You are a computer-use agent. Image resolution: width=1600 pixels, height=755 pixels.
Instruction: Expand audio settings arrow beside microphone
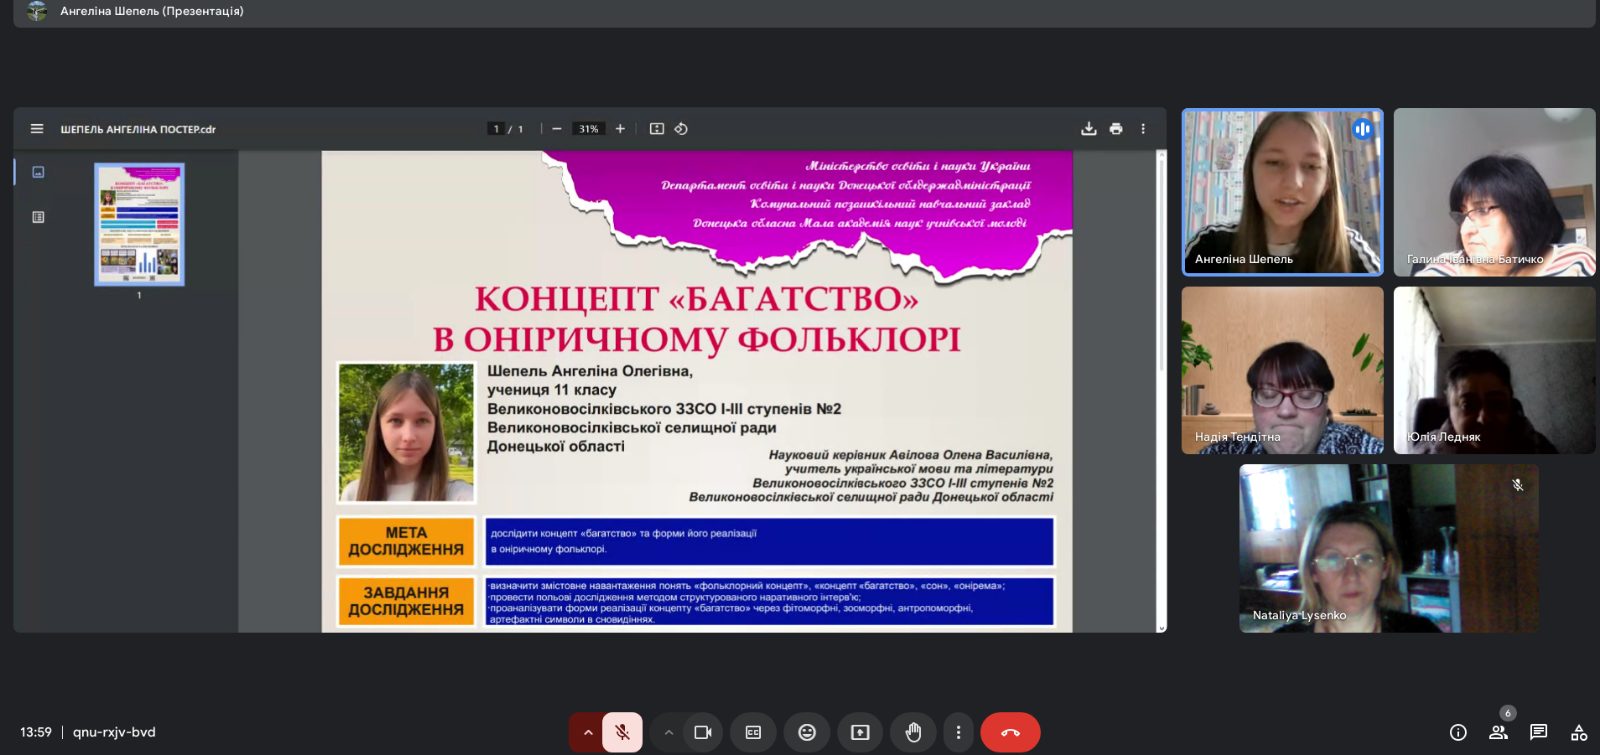click(x=588, y=732)
